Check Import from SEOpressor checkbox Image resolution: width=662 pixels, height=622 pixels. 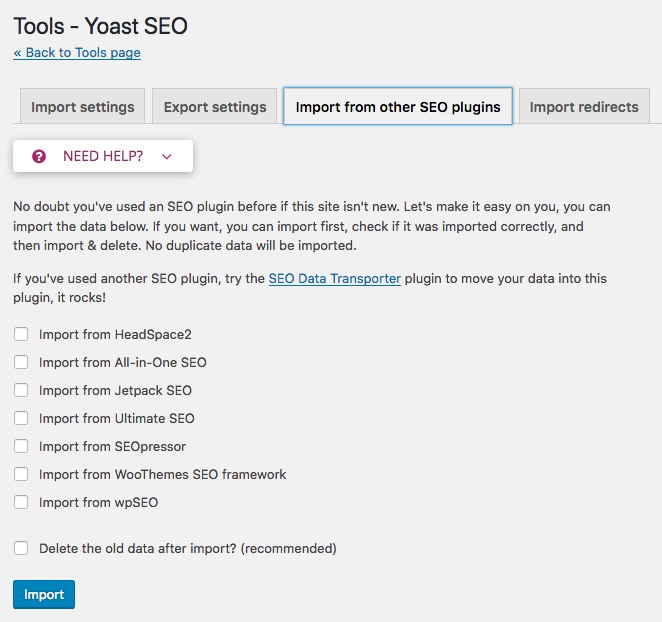(21, 446)
